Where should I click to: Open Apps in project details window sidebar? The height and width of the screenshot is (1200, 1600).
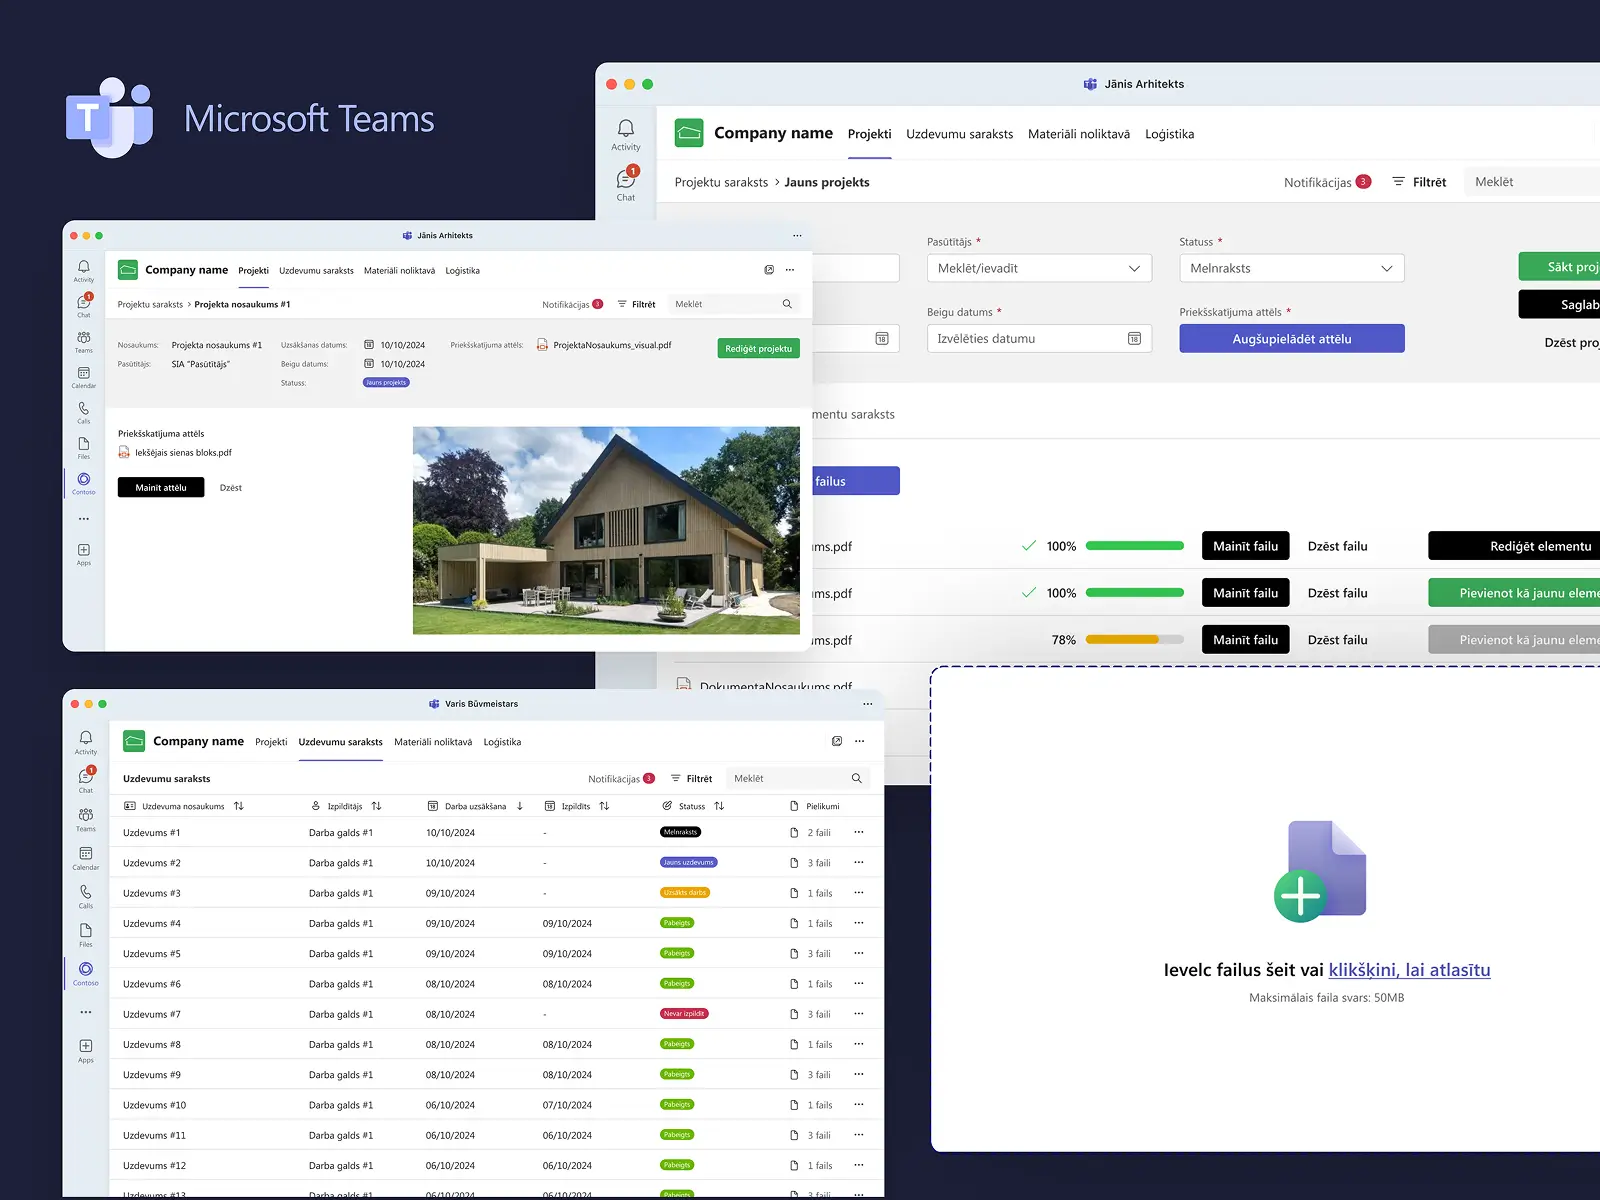pos(84,554)
